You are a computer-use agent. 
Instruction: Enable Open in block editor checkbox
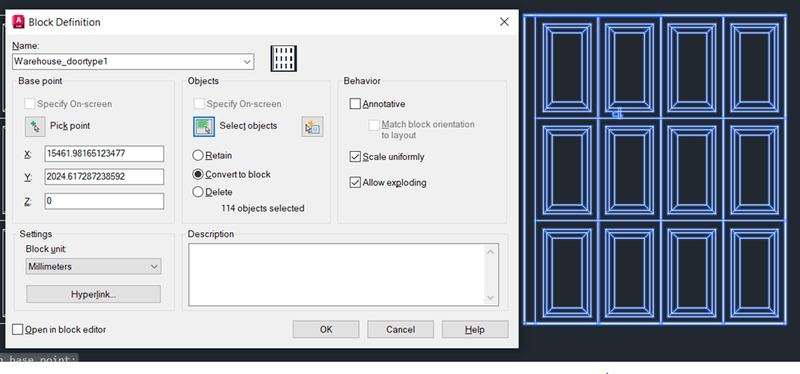pos(18,330)
